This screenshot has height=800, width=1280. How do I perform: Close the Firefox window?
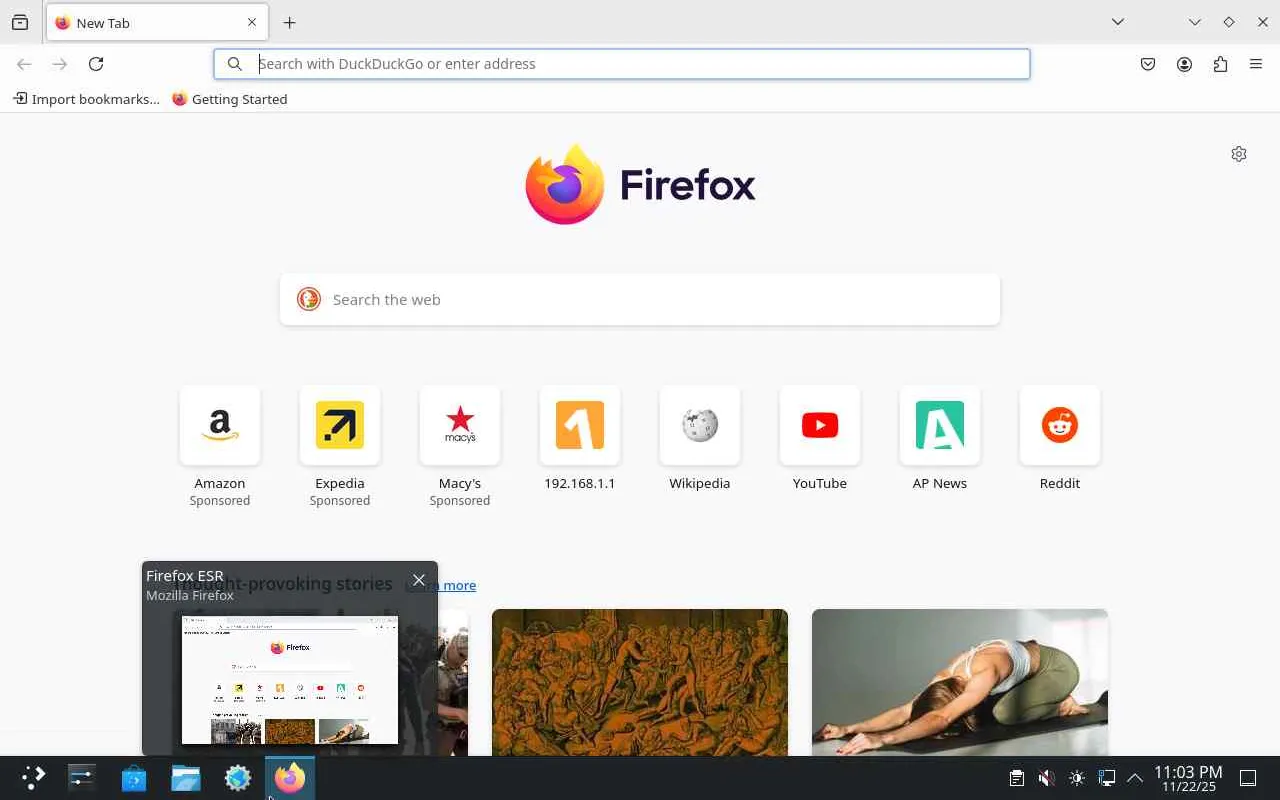click(x=1263, y=22)
